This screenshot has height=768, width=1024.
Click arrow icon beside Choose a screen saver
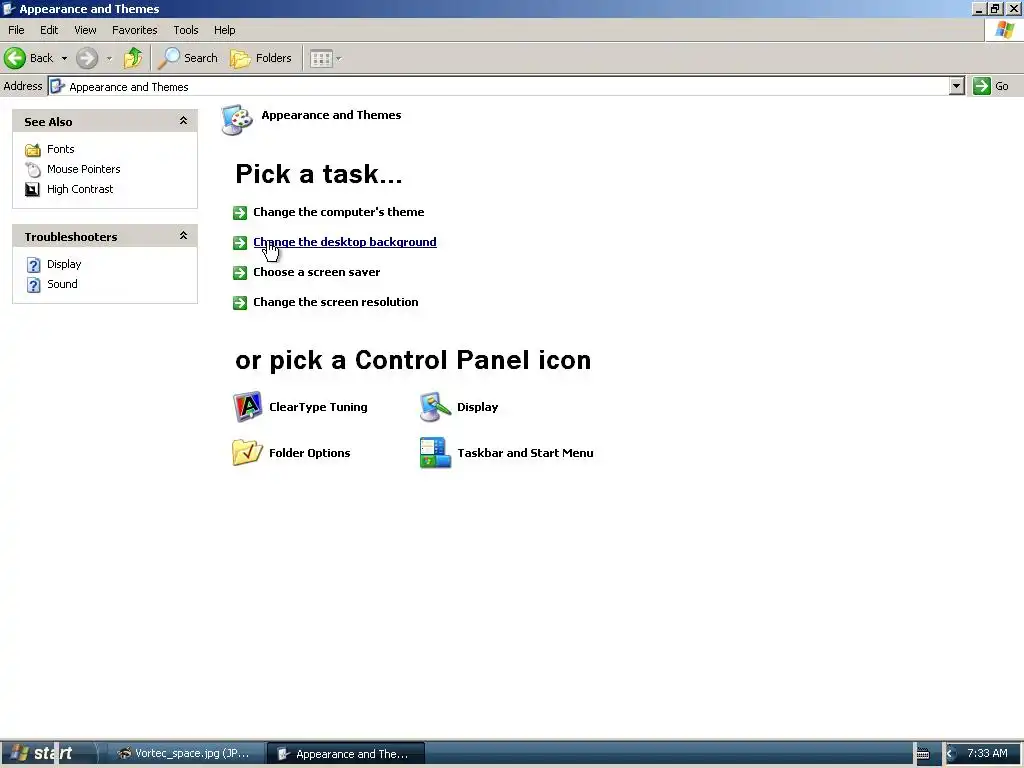240,273
